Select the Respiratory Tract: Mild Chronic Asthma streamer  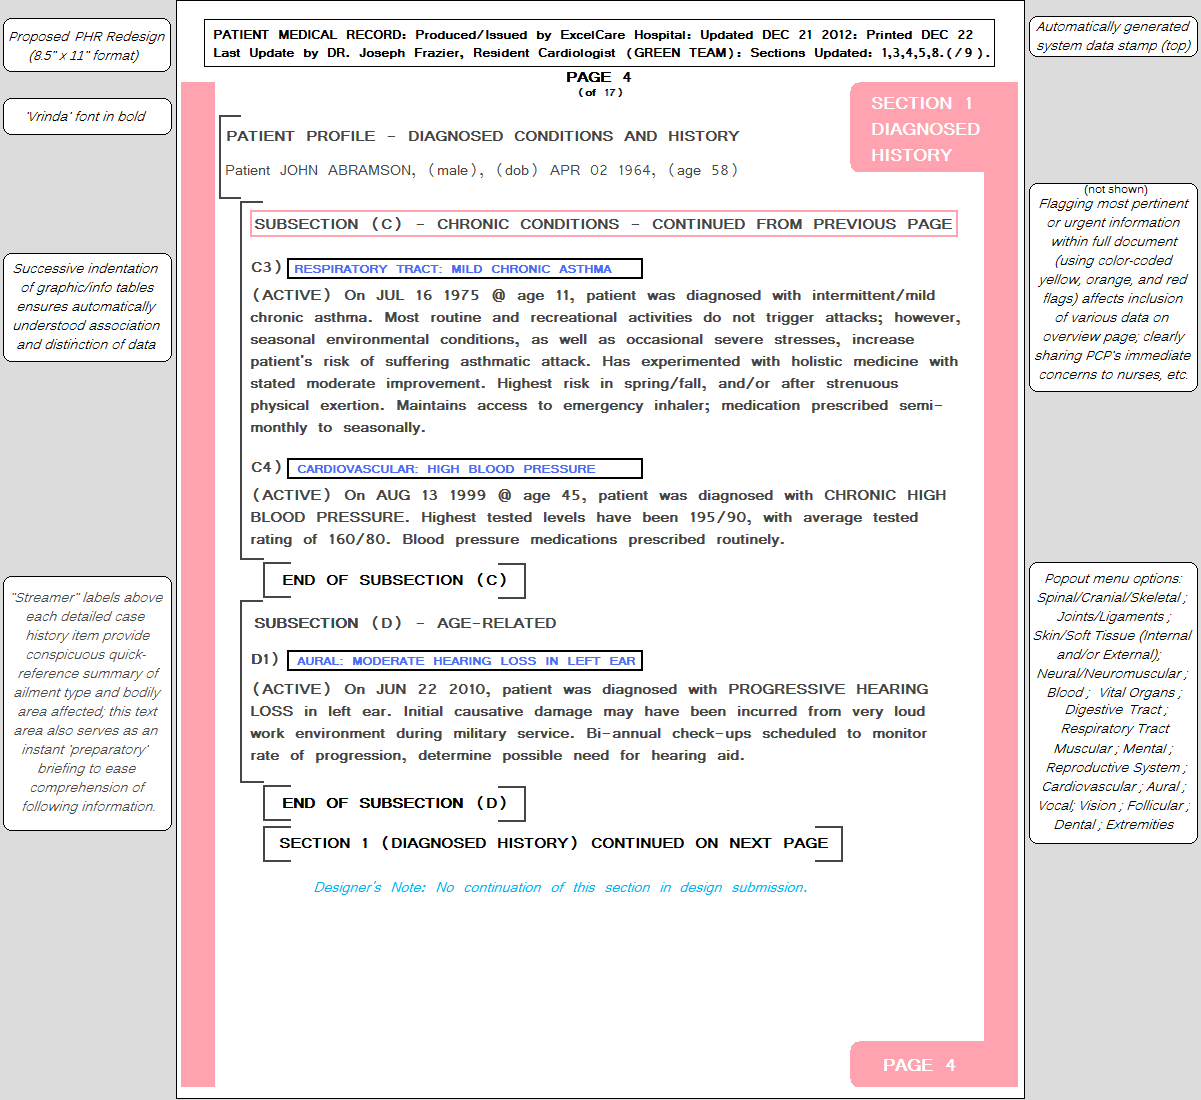pyautogui.click(x=465, y=269)
